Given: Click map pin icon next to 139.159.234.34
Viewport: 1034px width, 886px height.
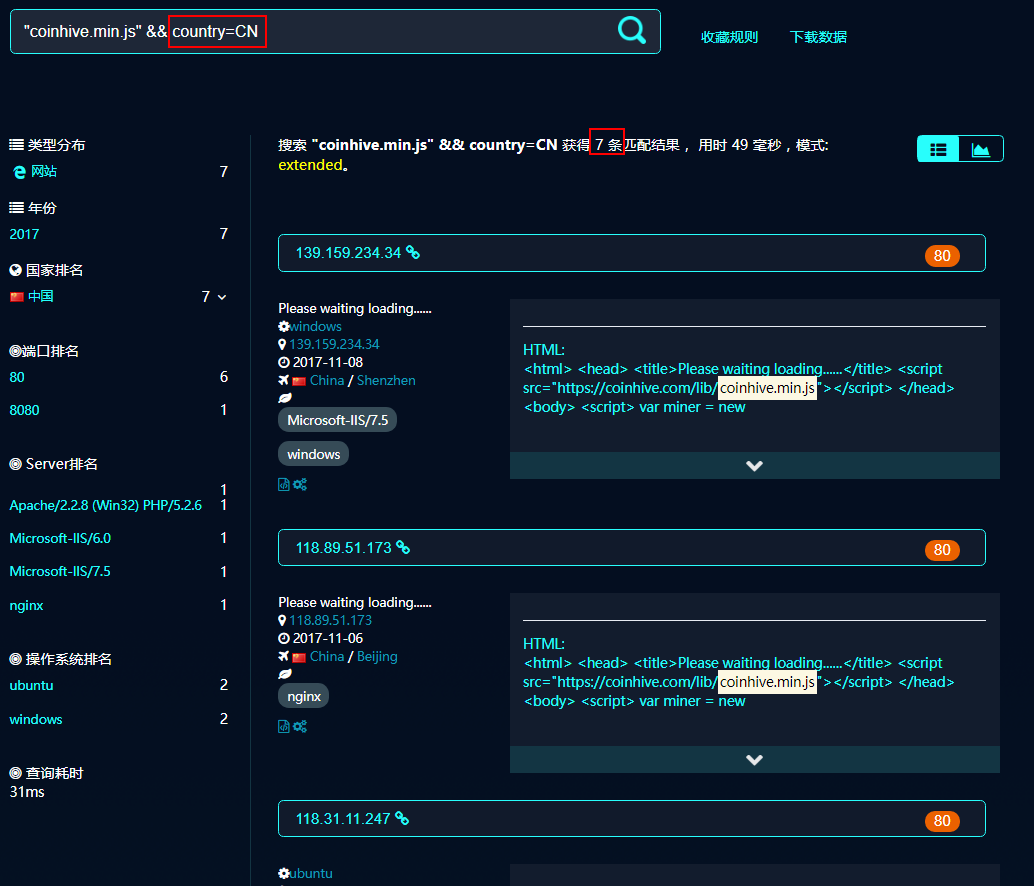Looking at the screenshot, I should pyautogui.click(x=282, y=344).
